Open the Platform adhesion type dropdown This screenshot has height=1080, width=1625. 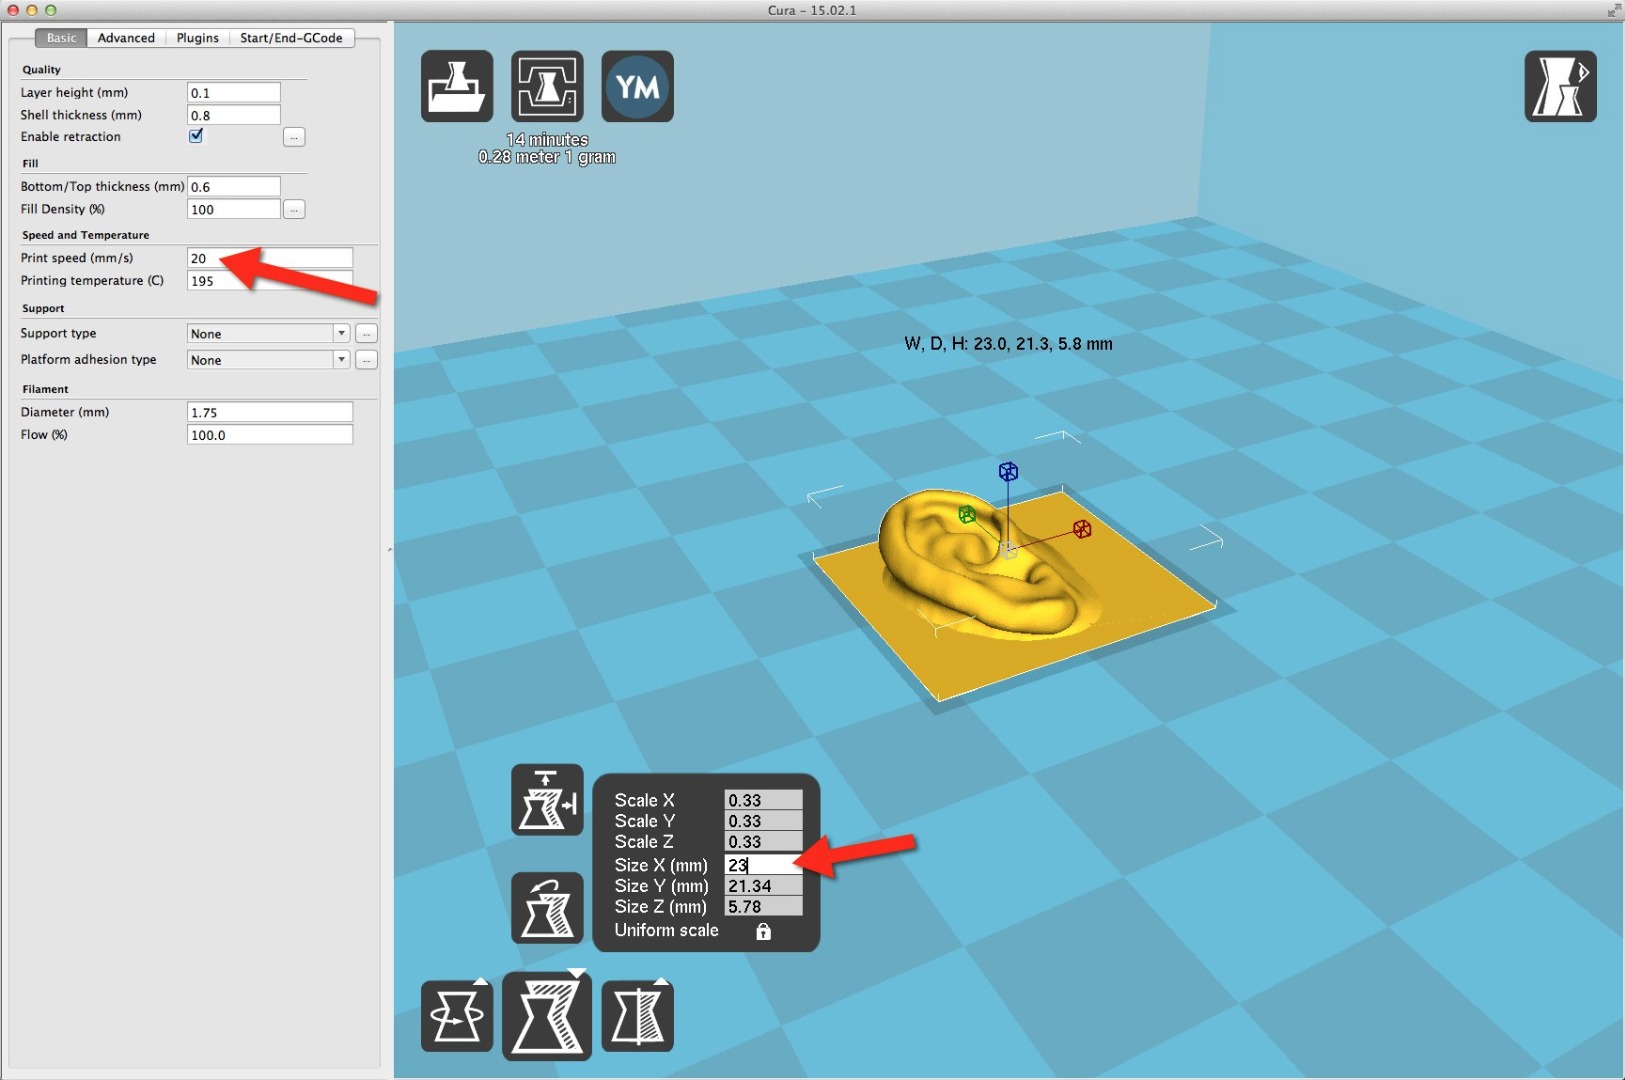[268, 360]
